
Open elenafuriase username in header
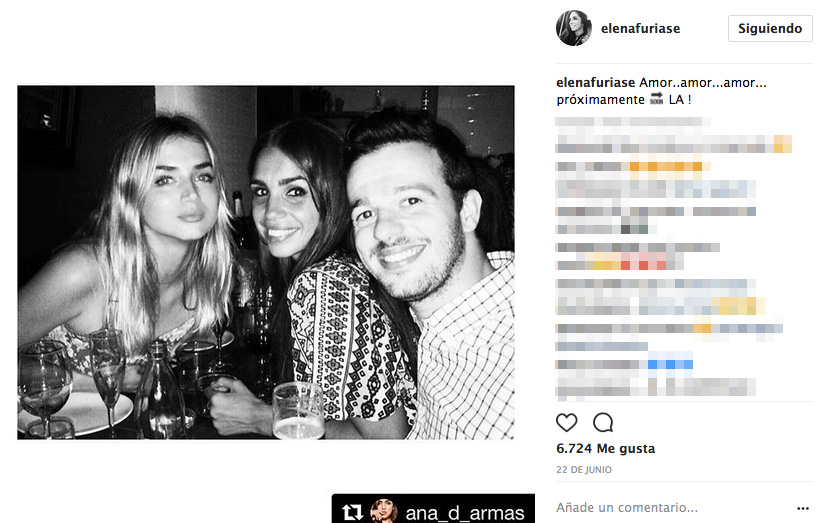(640, 28)
